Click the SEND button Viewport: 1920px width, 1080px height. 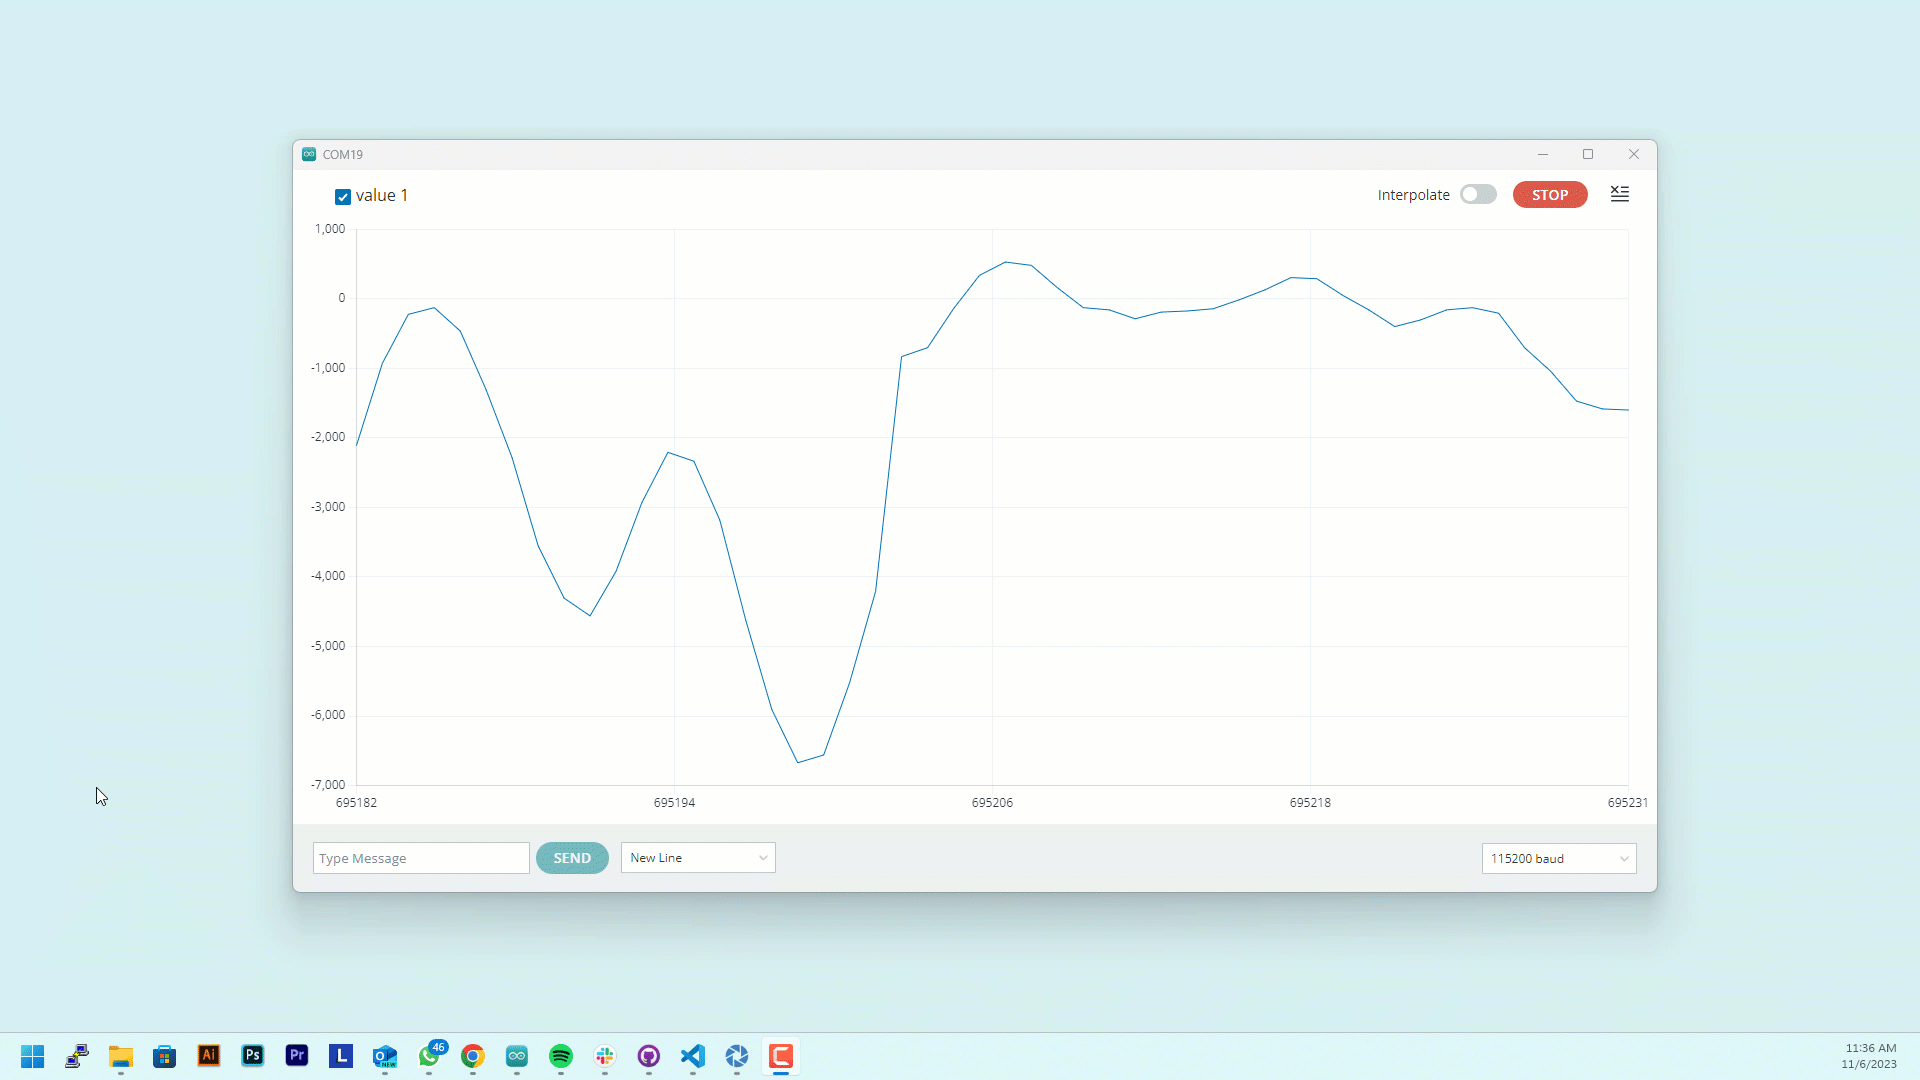[x=572, y=858]
